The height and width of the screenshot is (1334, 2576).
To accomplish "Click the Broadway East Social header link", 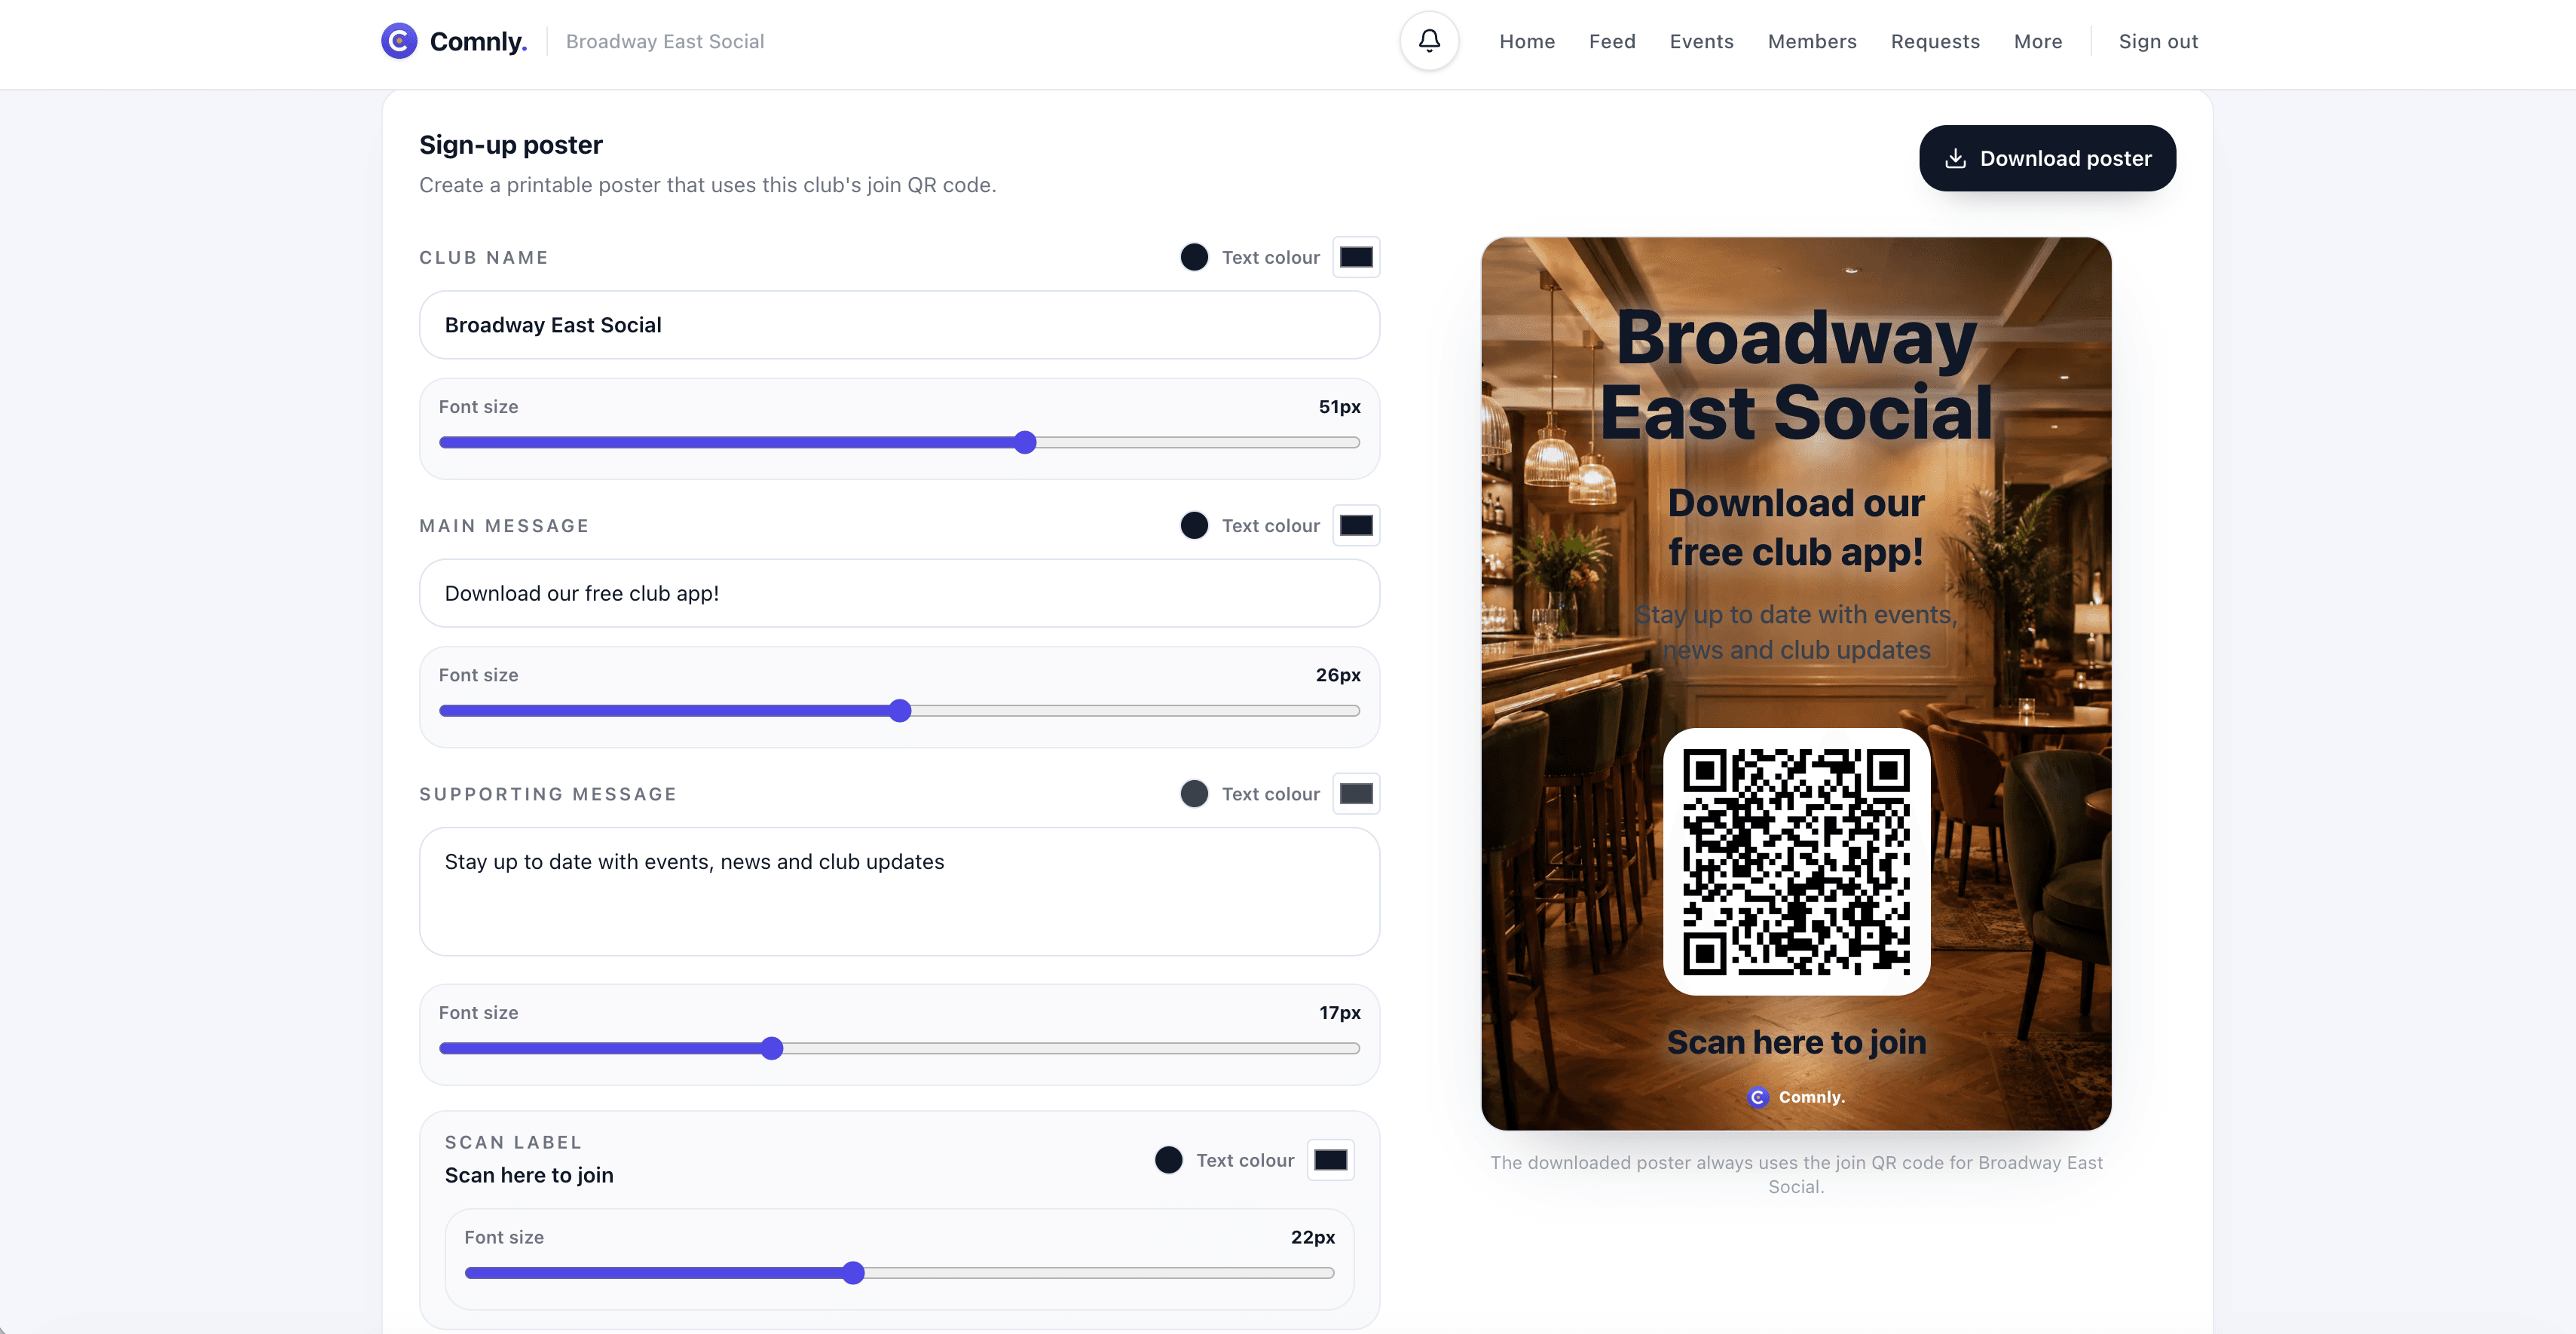I will point(665,41).
